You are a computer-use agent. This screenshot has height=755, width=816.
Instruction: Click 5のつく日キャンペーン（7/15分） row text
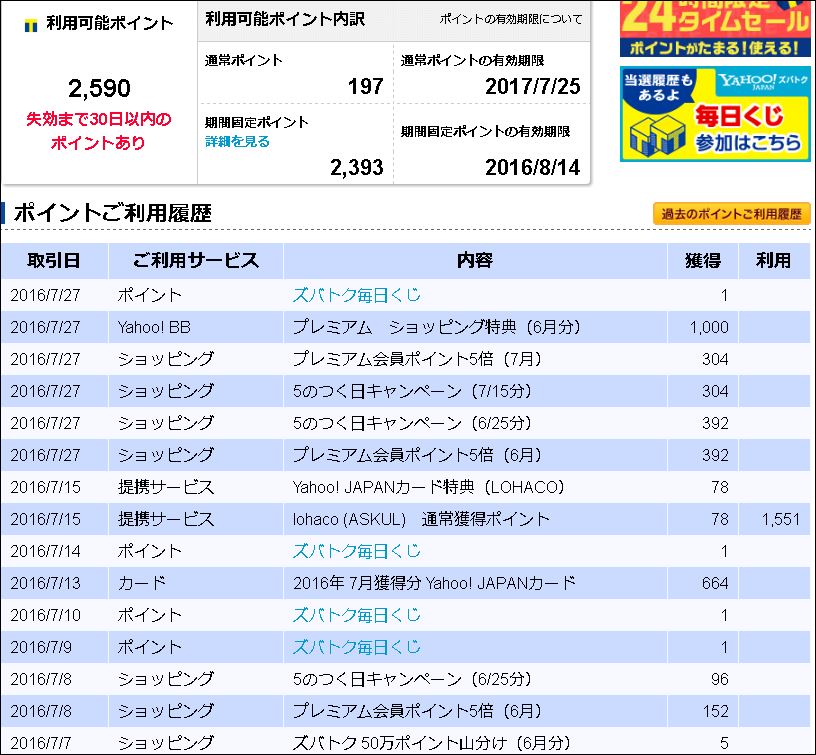[x=412, y=391]
